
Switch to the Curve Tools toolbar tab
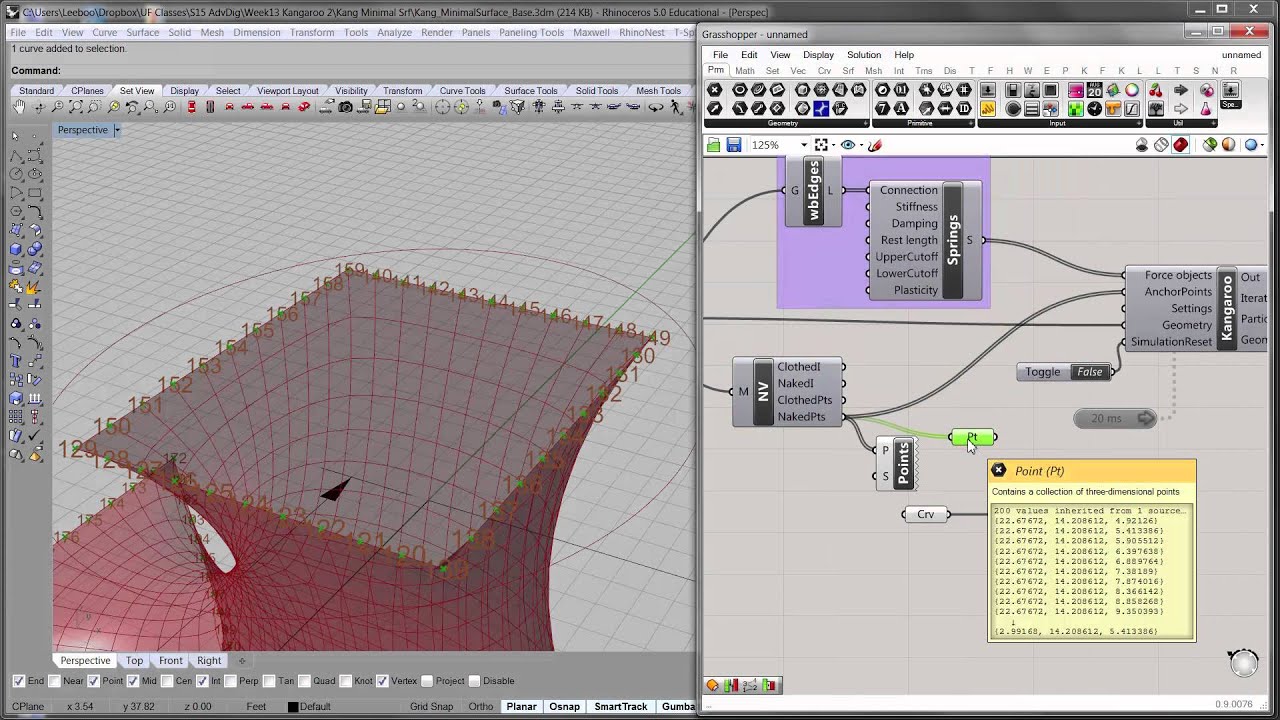tap(462, 91)
